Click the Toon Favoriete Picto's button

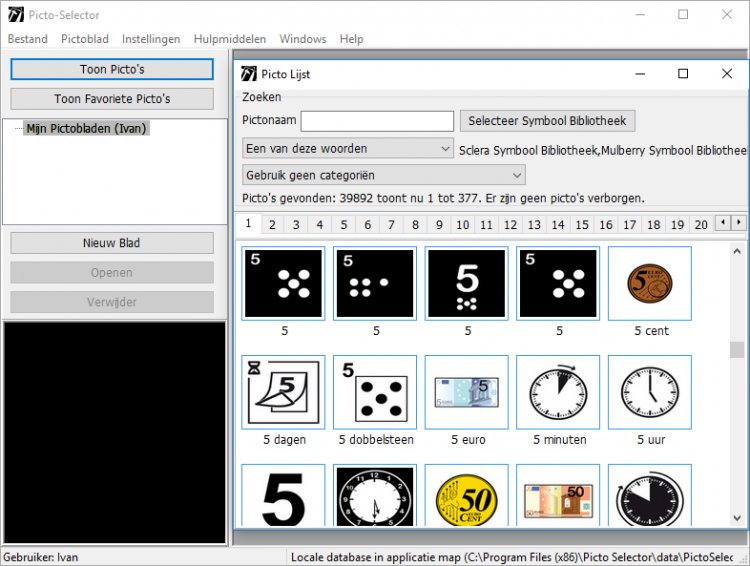click(x=112, y=99)
